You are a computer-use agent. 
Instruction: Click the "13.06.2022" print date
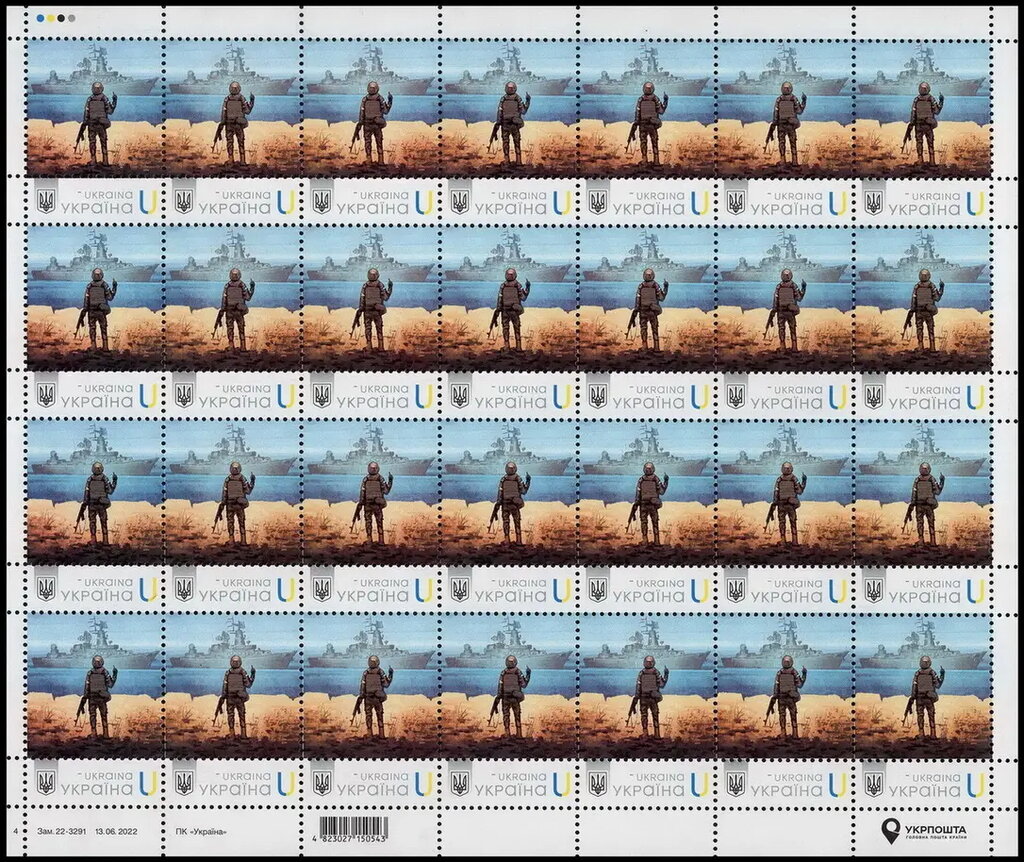(116, 831)
